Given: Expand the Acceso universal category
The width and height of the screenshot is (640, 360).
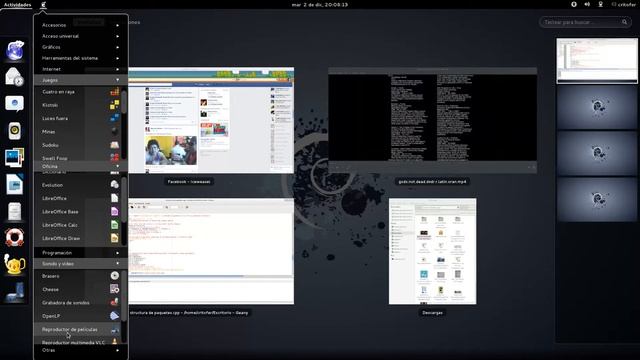Looking at the screenshot, I should [x=80, y=36].
